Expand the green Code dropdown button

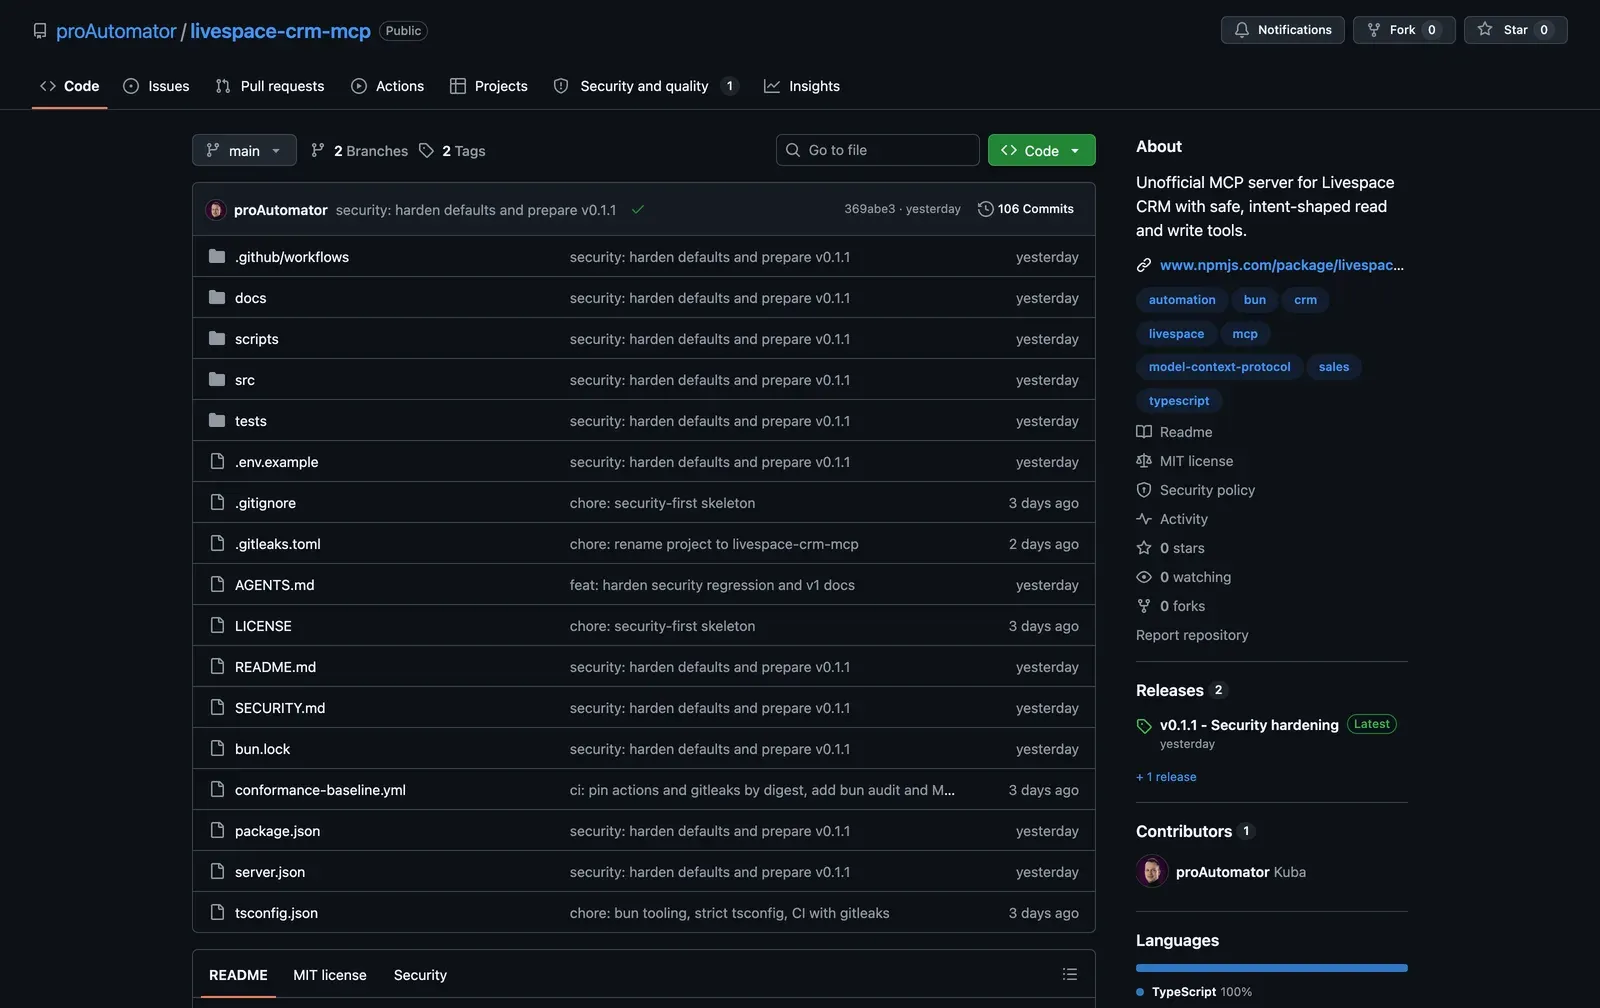coord(1041,150)
